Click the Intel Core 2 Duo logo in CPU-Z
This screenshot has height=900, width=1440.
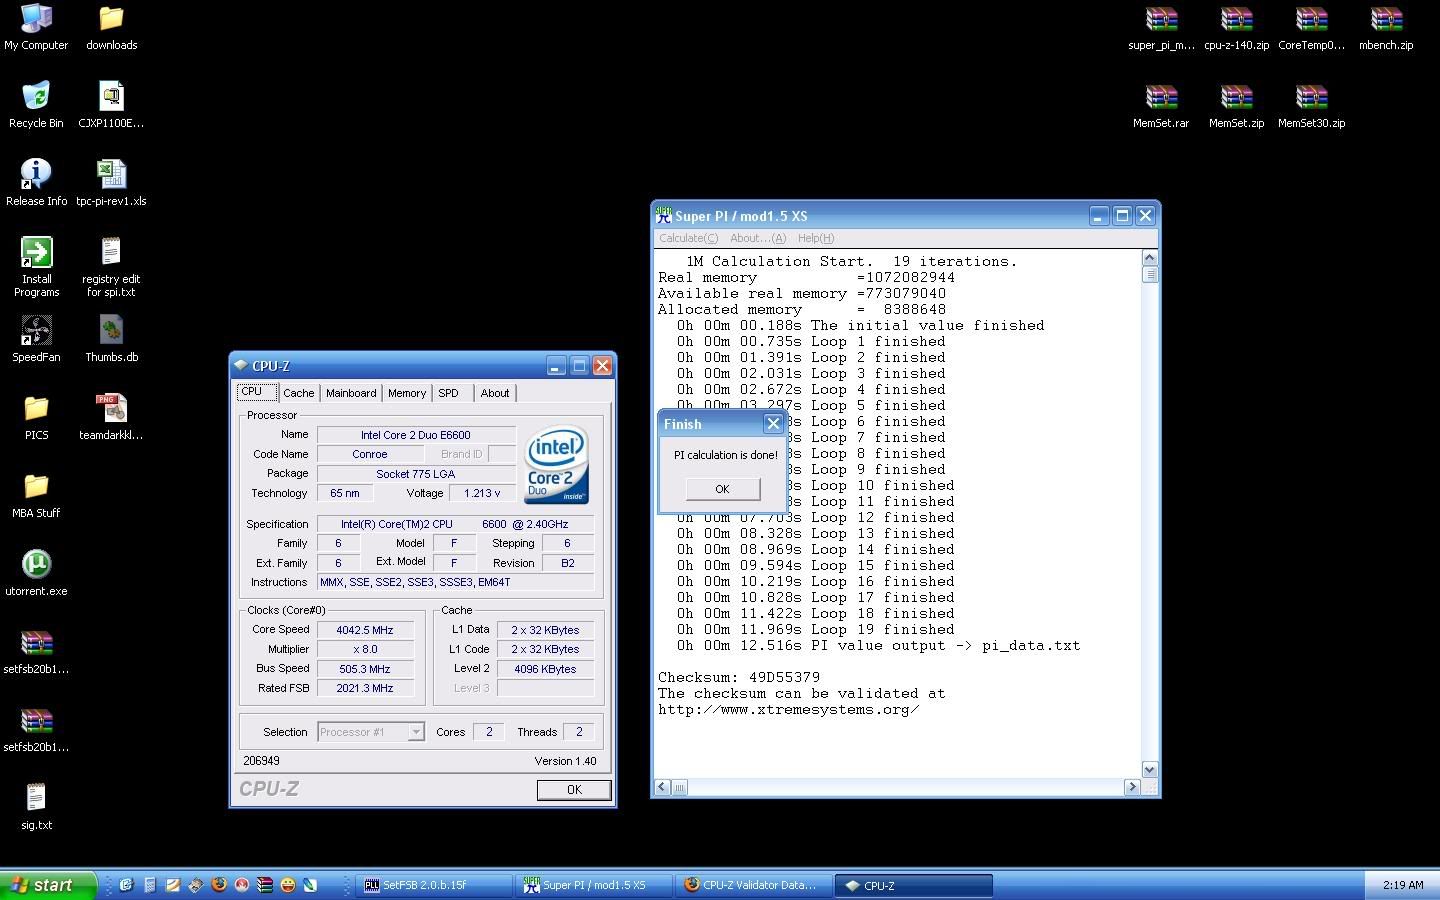coord(557,466)
